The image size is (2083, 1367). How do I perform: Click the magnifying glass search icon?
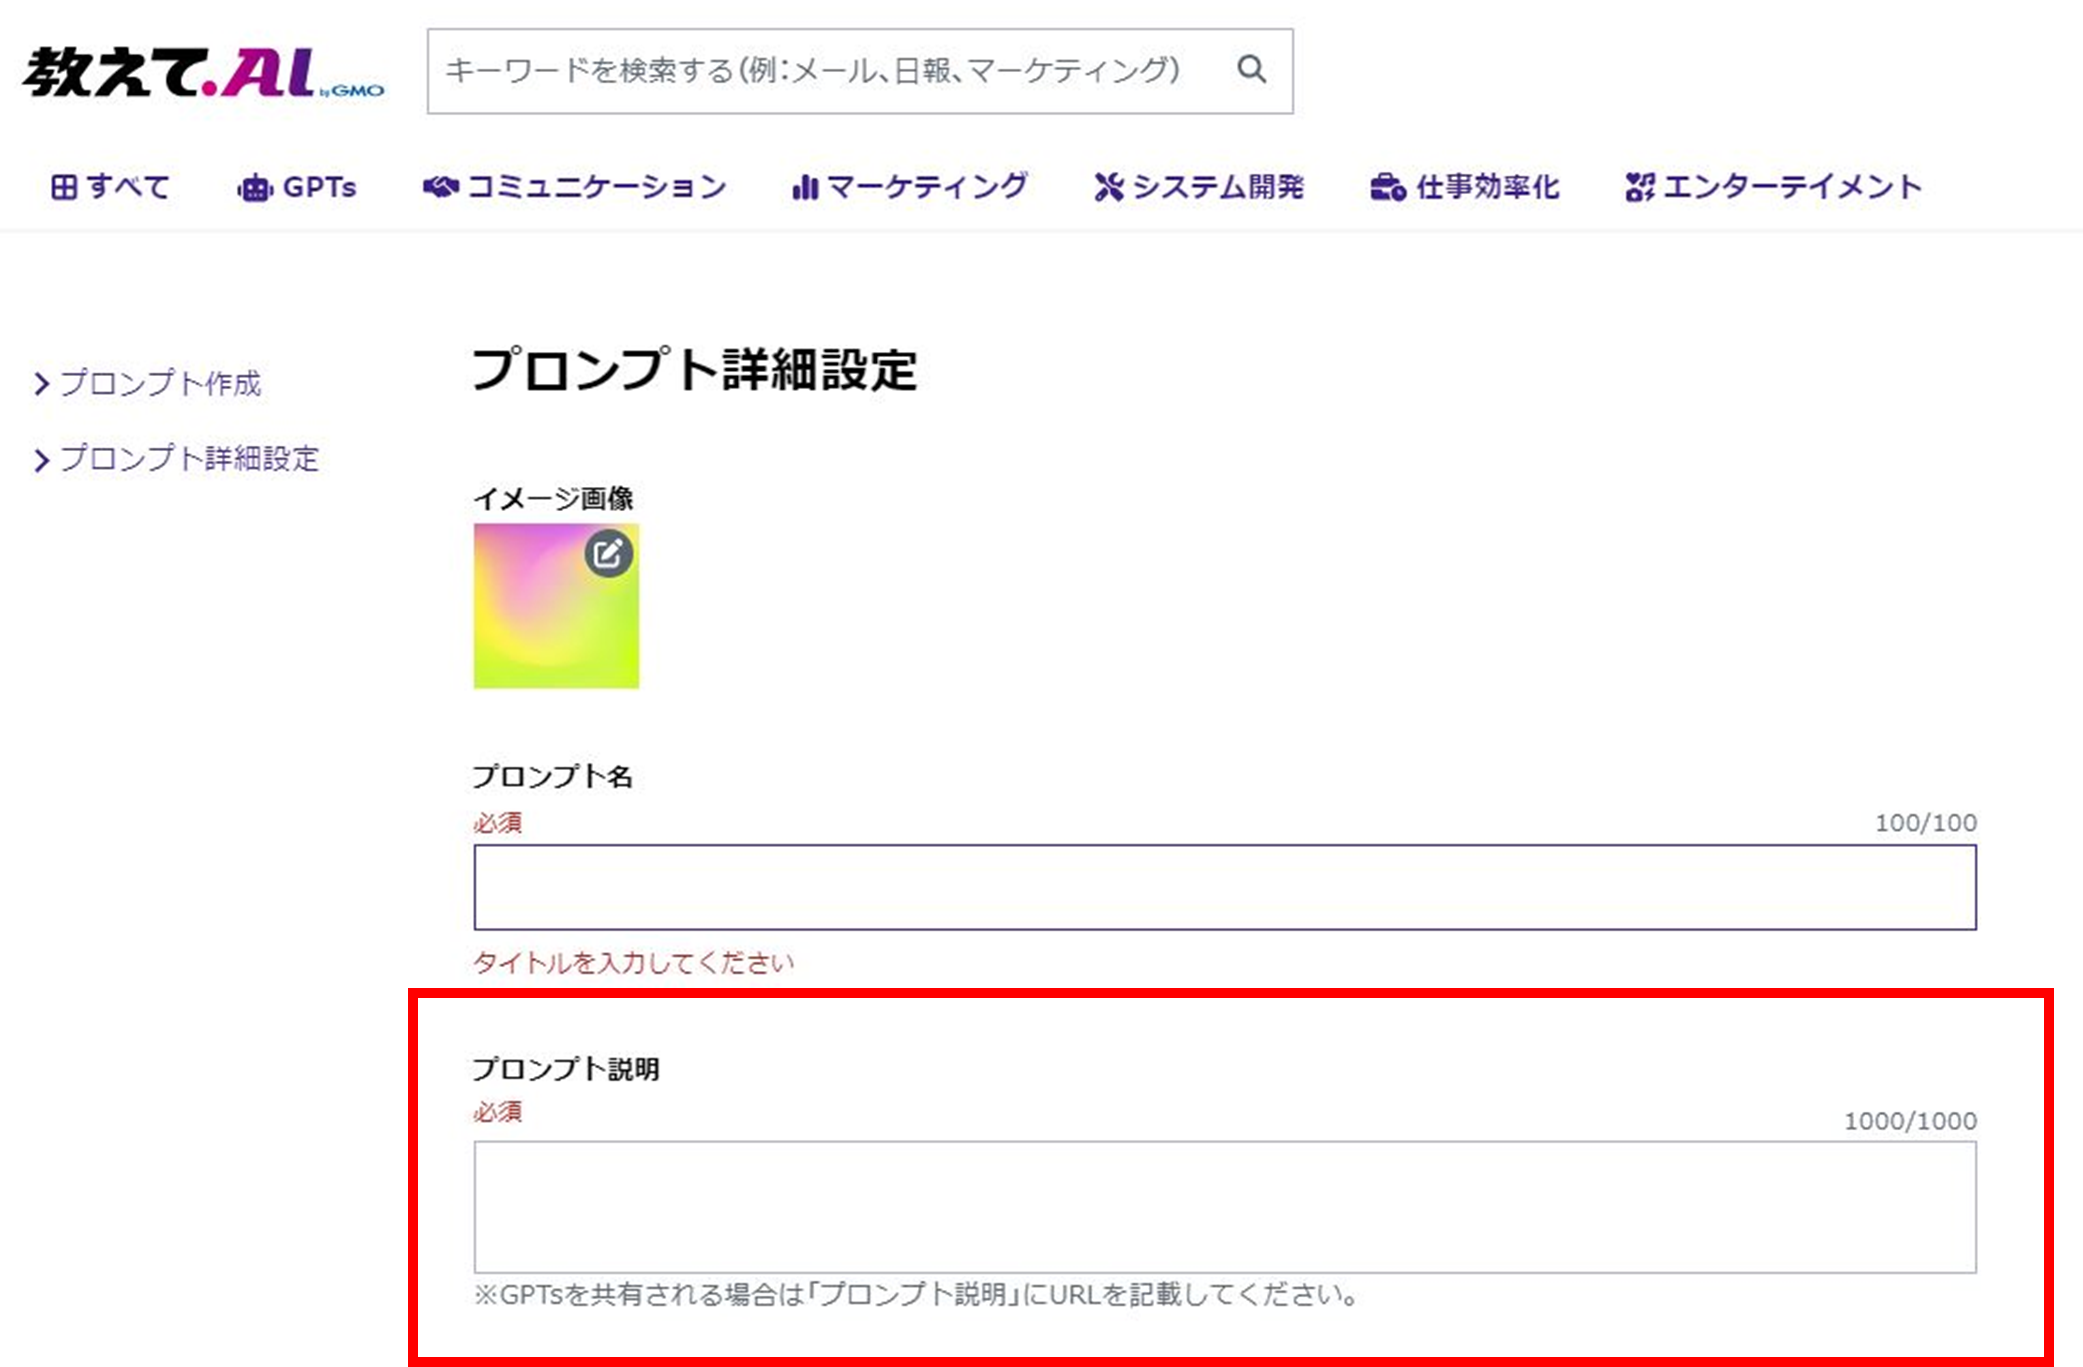pyautogui.click(x=1251, y=69)
